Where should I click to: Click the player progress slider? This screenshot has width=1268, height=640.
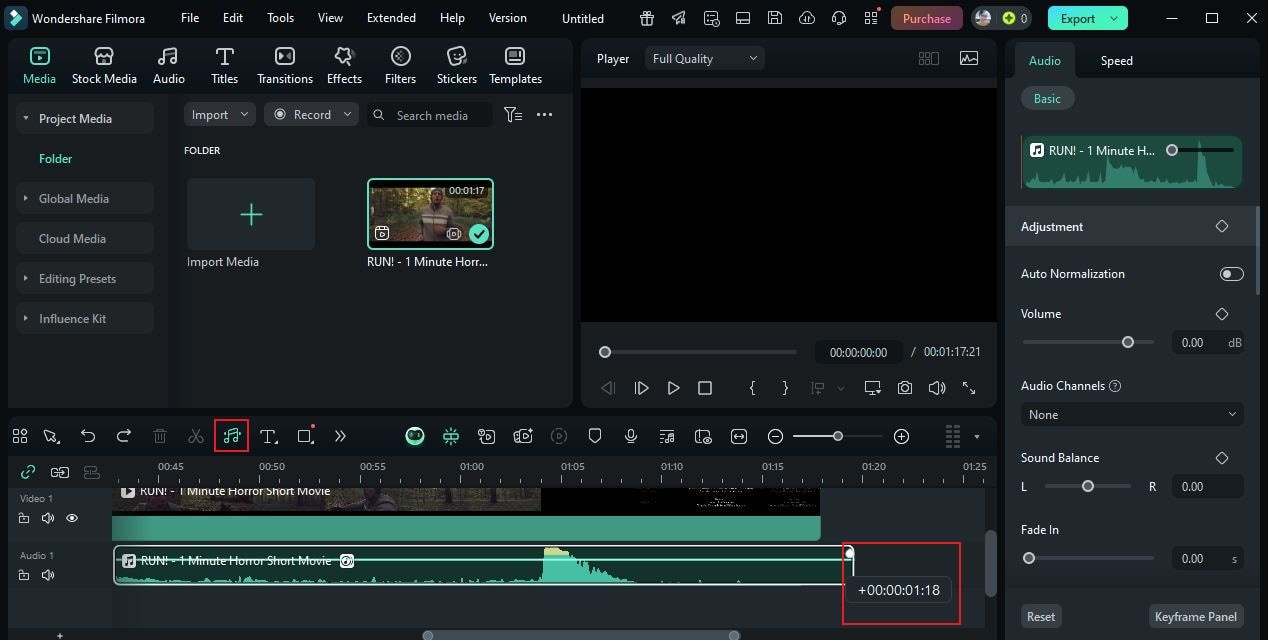[700, 352]
